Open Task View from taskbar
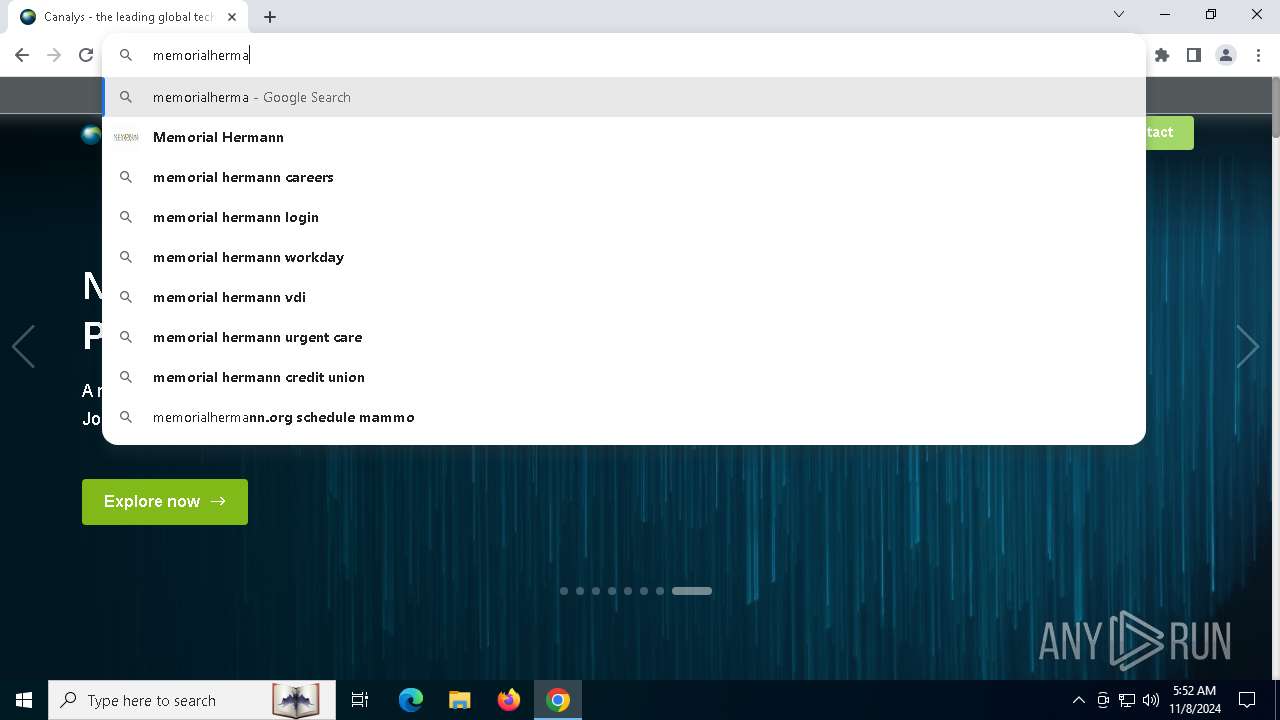This screenshot has width=1280, height=720. click(x=360, y=700)
